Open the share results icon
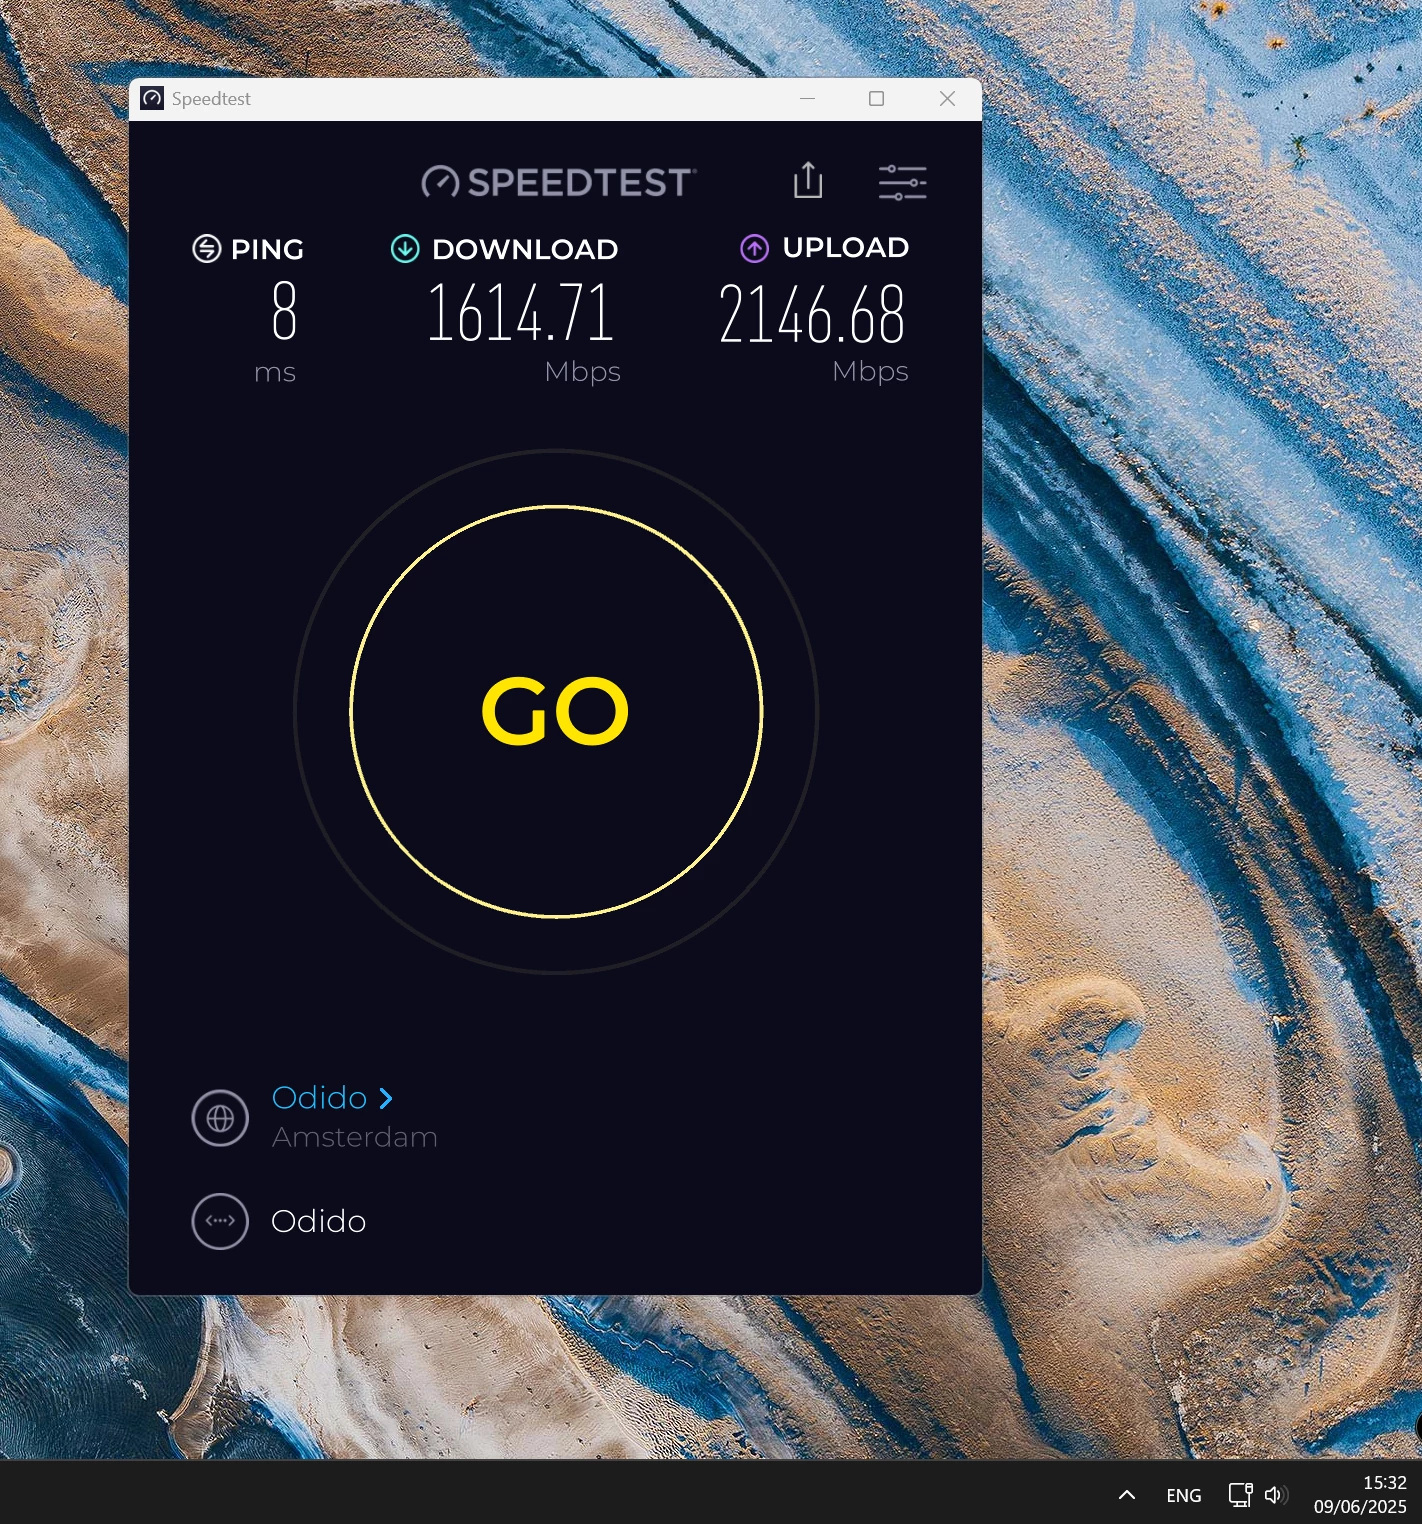The width and height of the screenshot is (1422, 1524). click(x=808, y=181)
